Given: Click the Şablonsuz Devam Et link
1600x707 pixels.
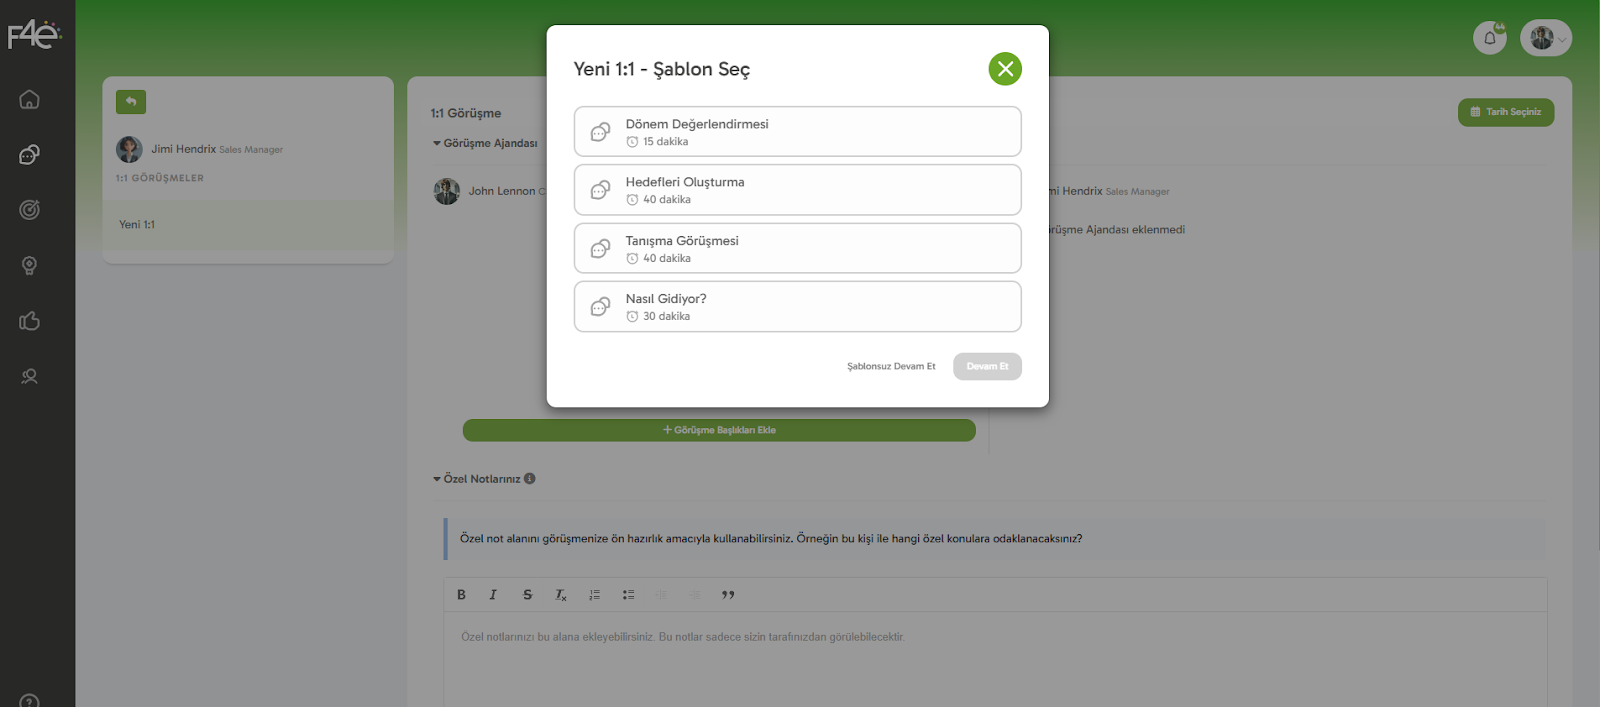Looking at the screenshot, I should click(891, 366).
